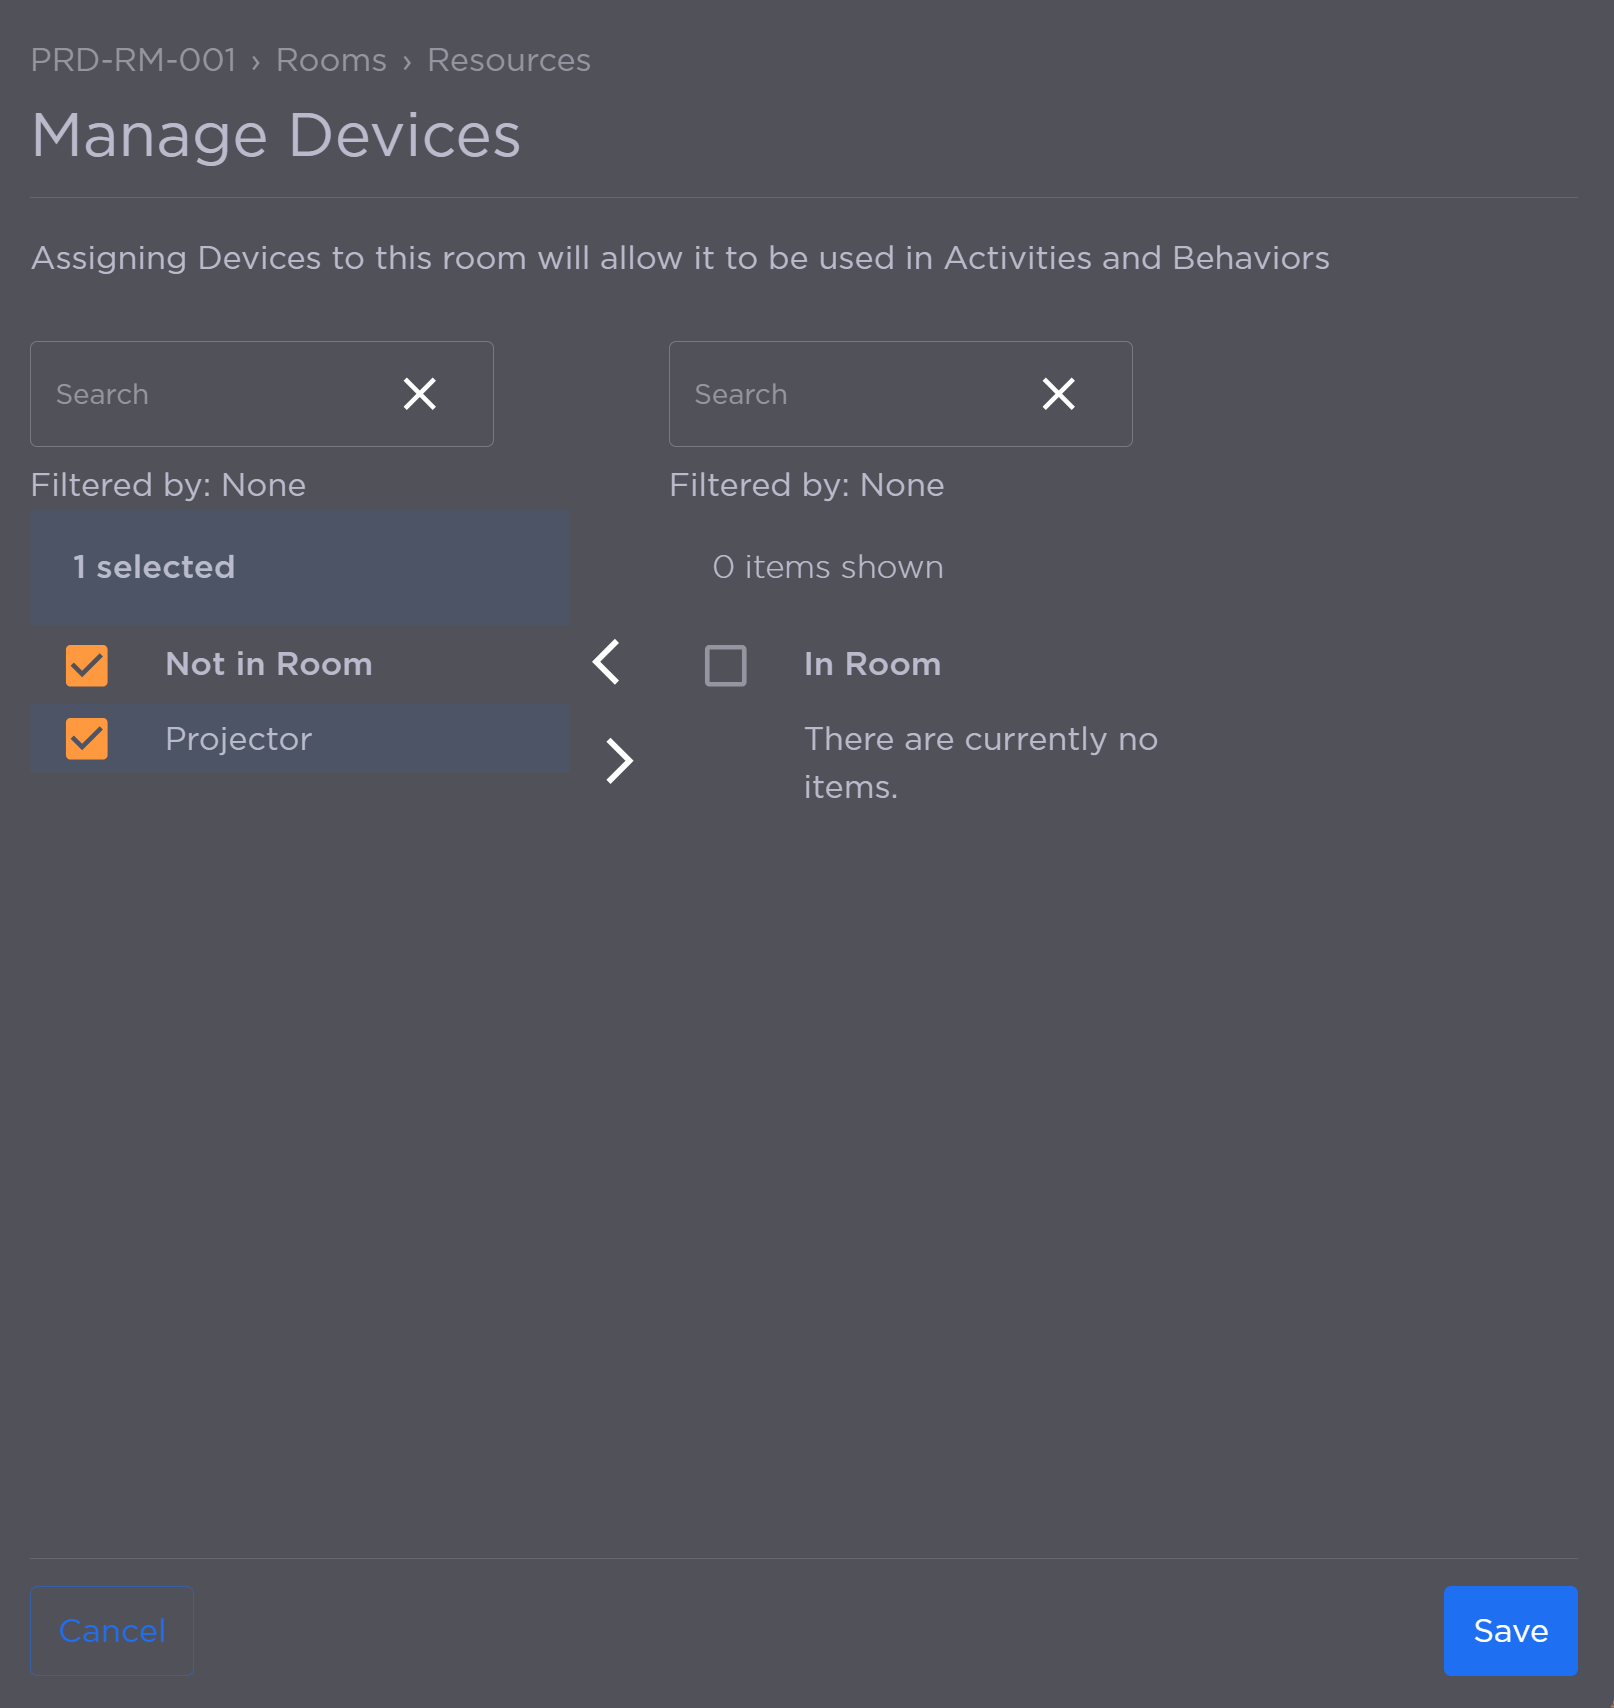Click the '1 selected' header bar
Viewport: 1614px width, 1708px height.
[300, 567]
